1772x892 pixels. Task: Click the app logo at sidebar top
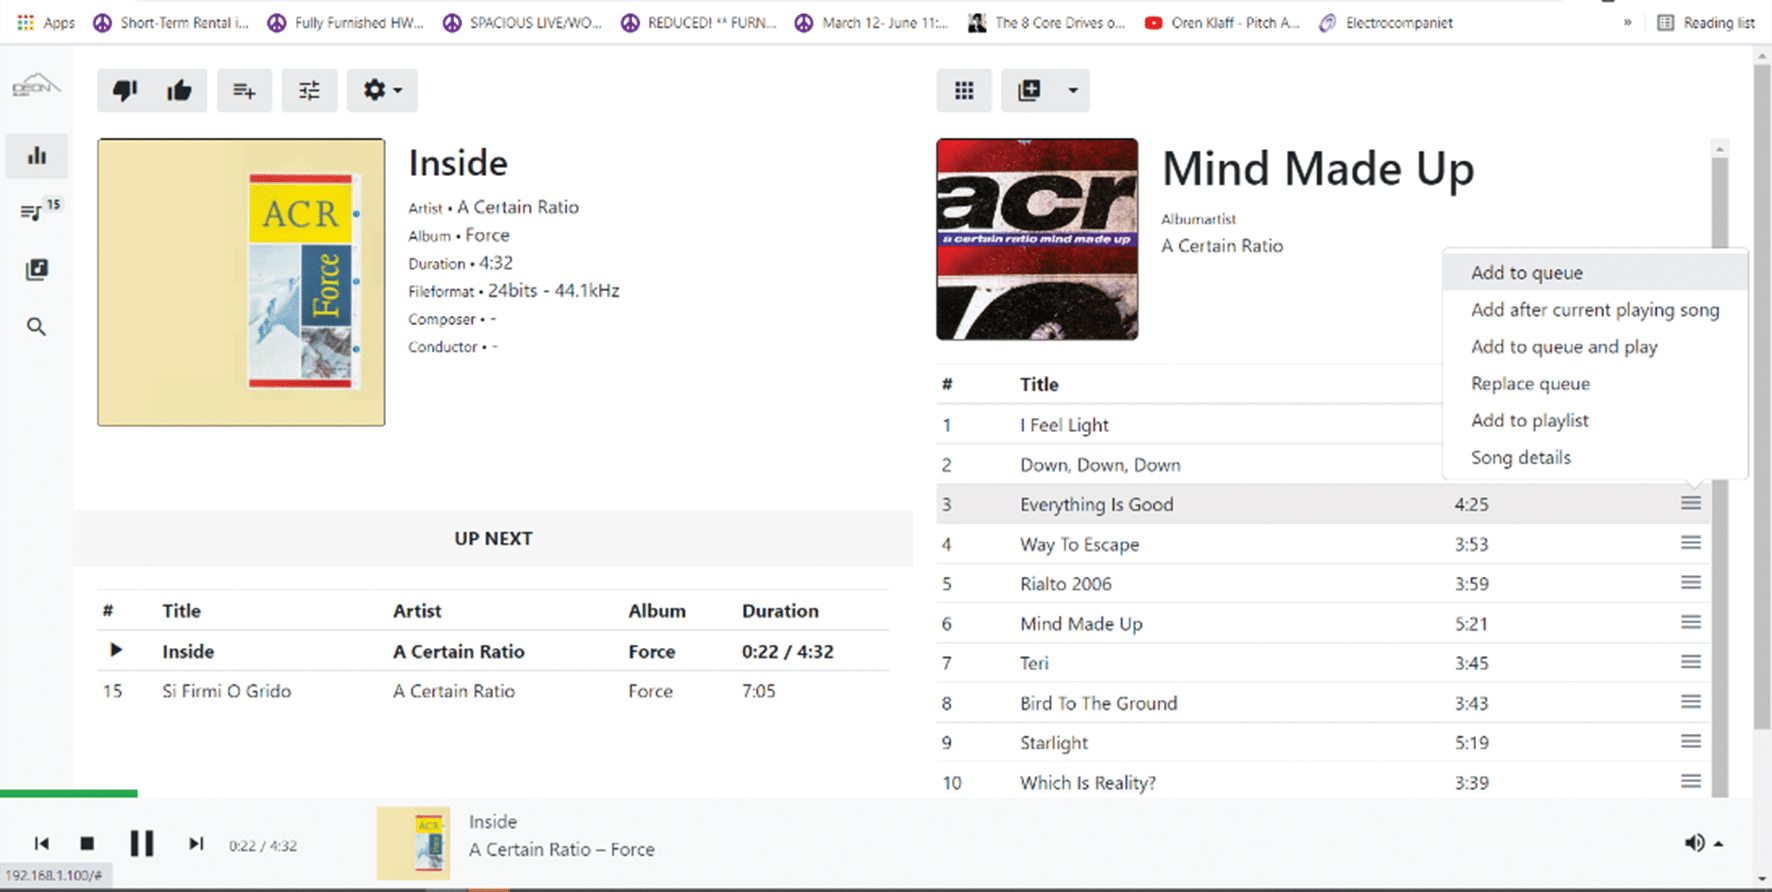pos(36,86)
